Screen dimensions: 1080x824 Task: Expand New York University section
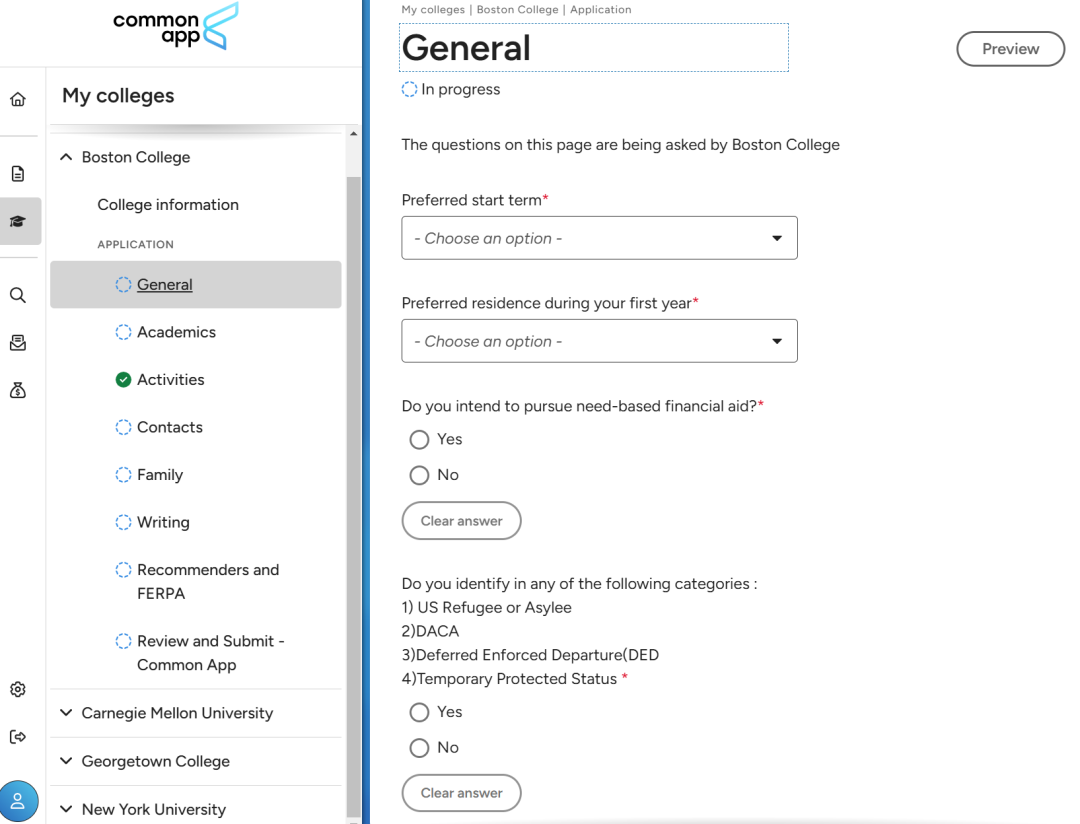(x=66, y=810)
